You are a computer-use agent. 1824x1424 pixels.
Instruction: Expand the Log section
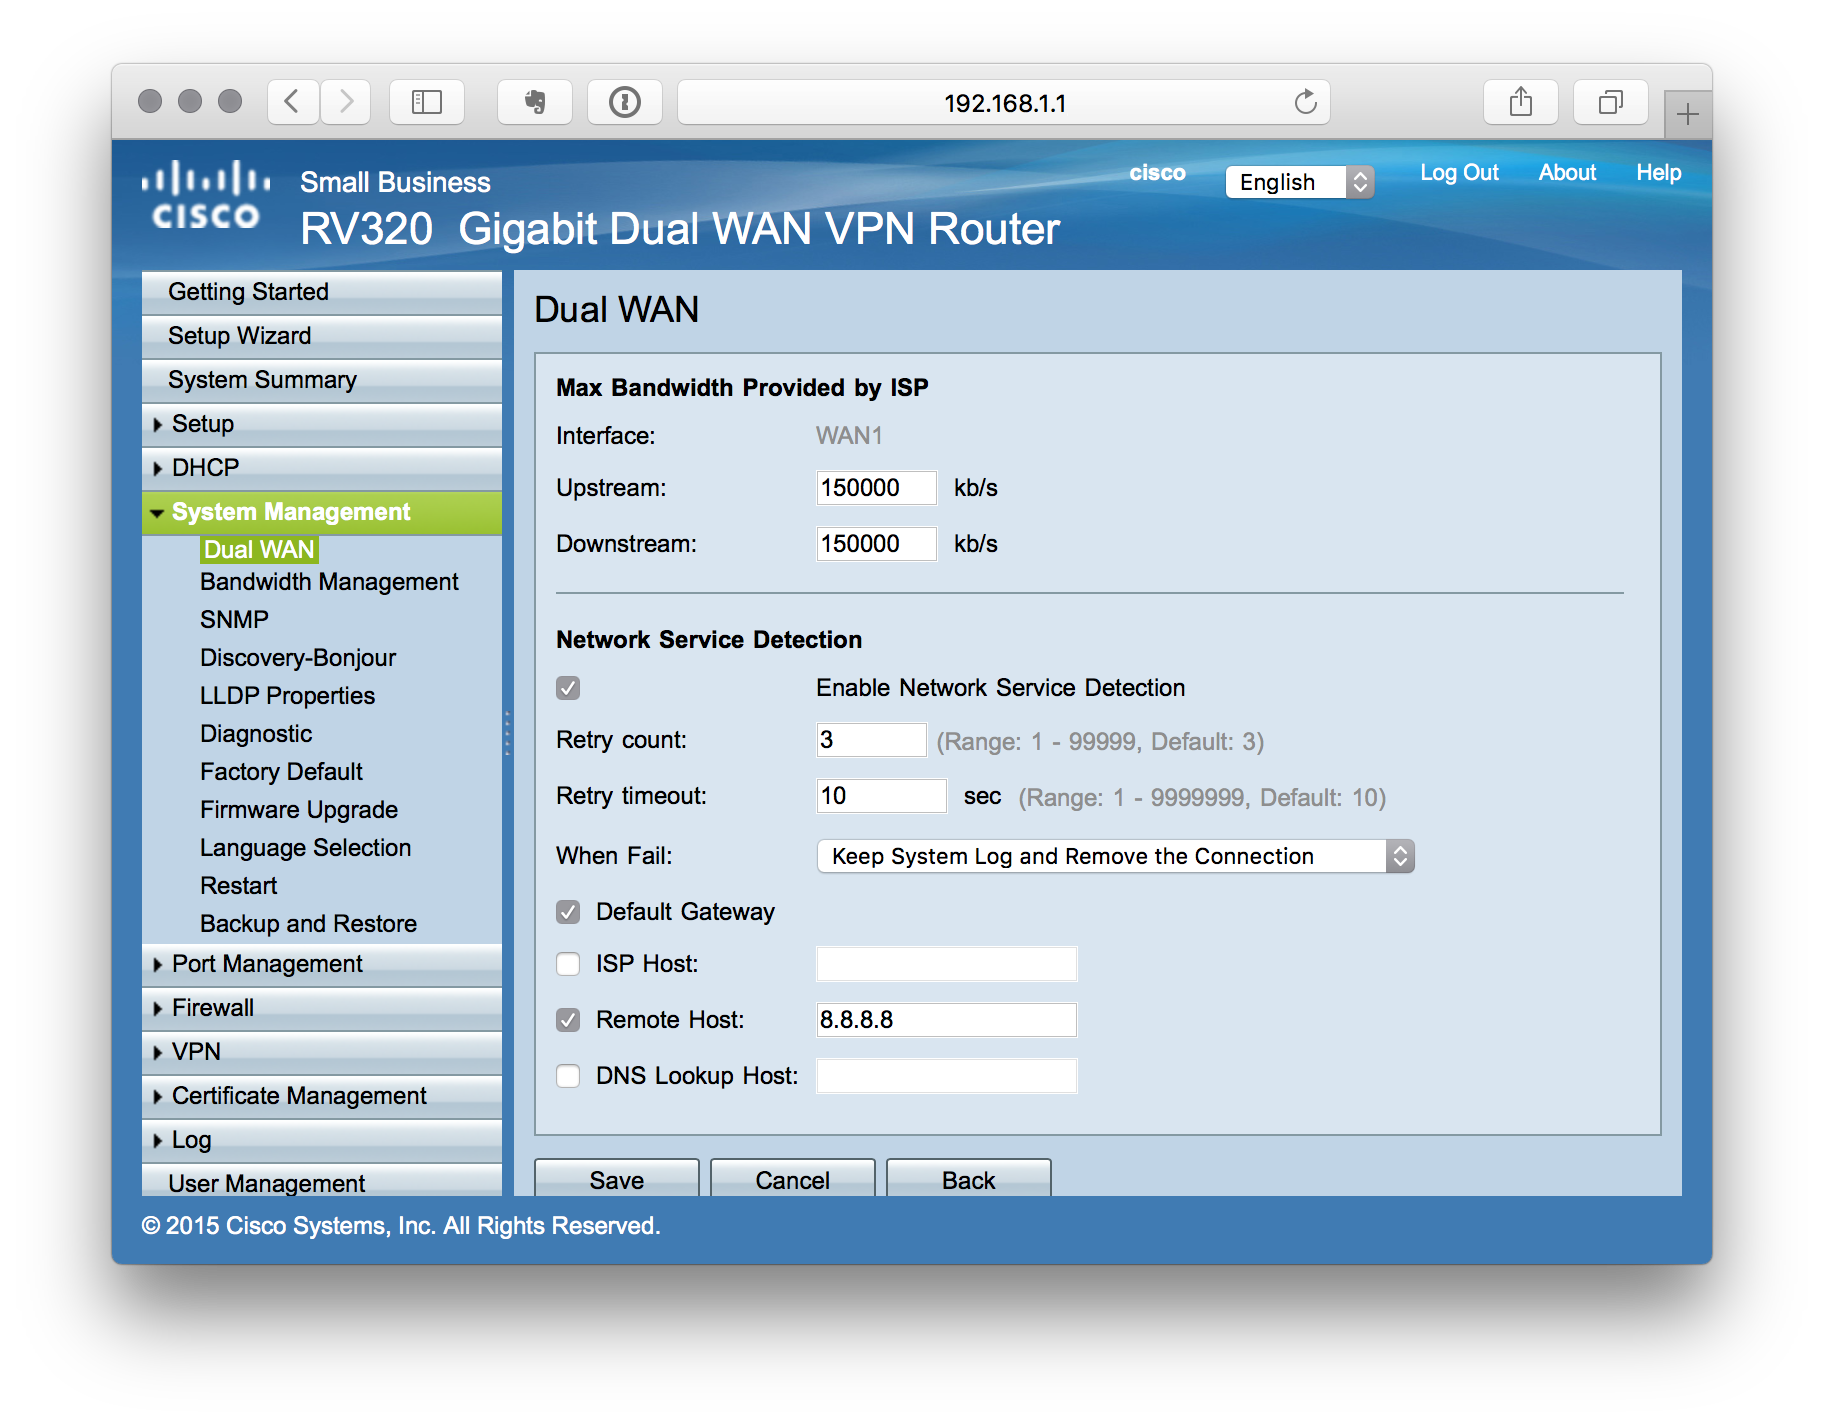coord(322,1140)
